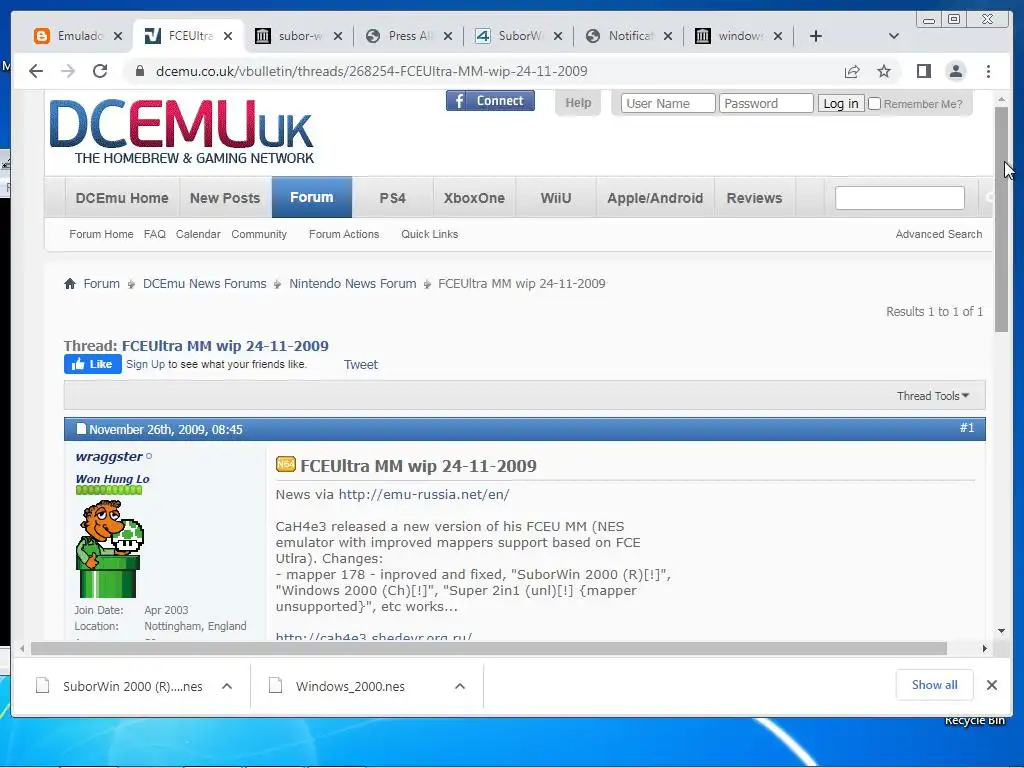Open the WiiU section

[556, 198]
